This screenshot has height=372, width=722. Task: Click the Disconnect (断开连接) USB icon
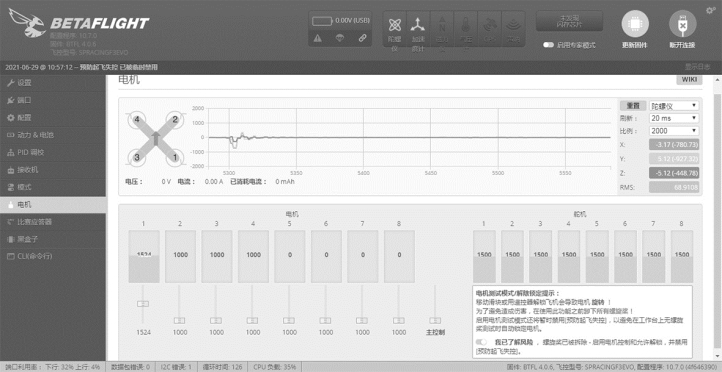(682, 24)
